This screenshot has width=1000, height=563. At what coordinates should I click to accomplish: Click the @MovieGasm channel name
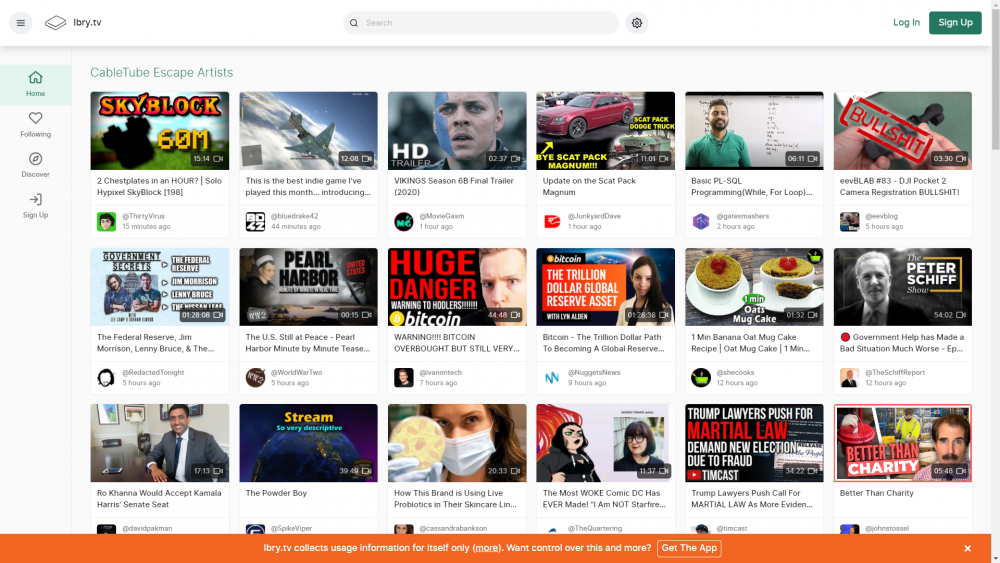click(441, 216)
